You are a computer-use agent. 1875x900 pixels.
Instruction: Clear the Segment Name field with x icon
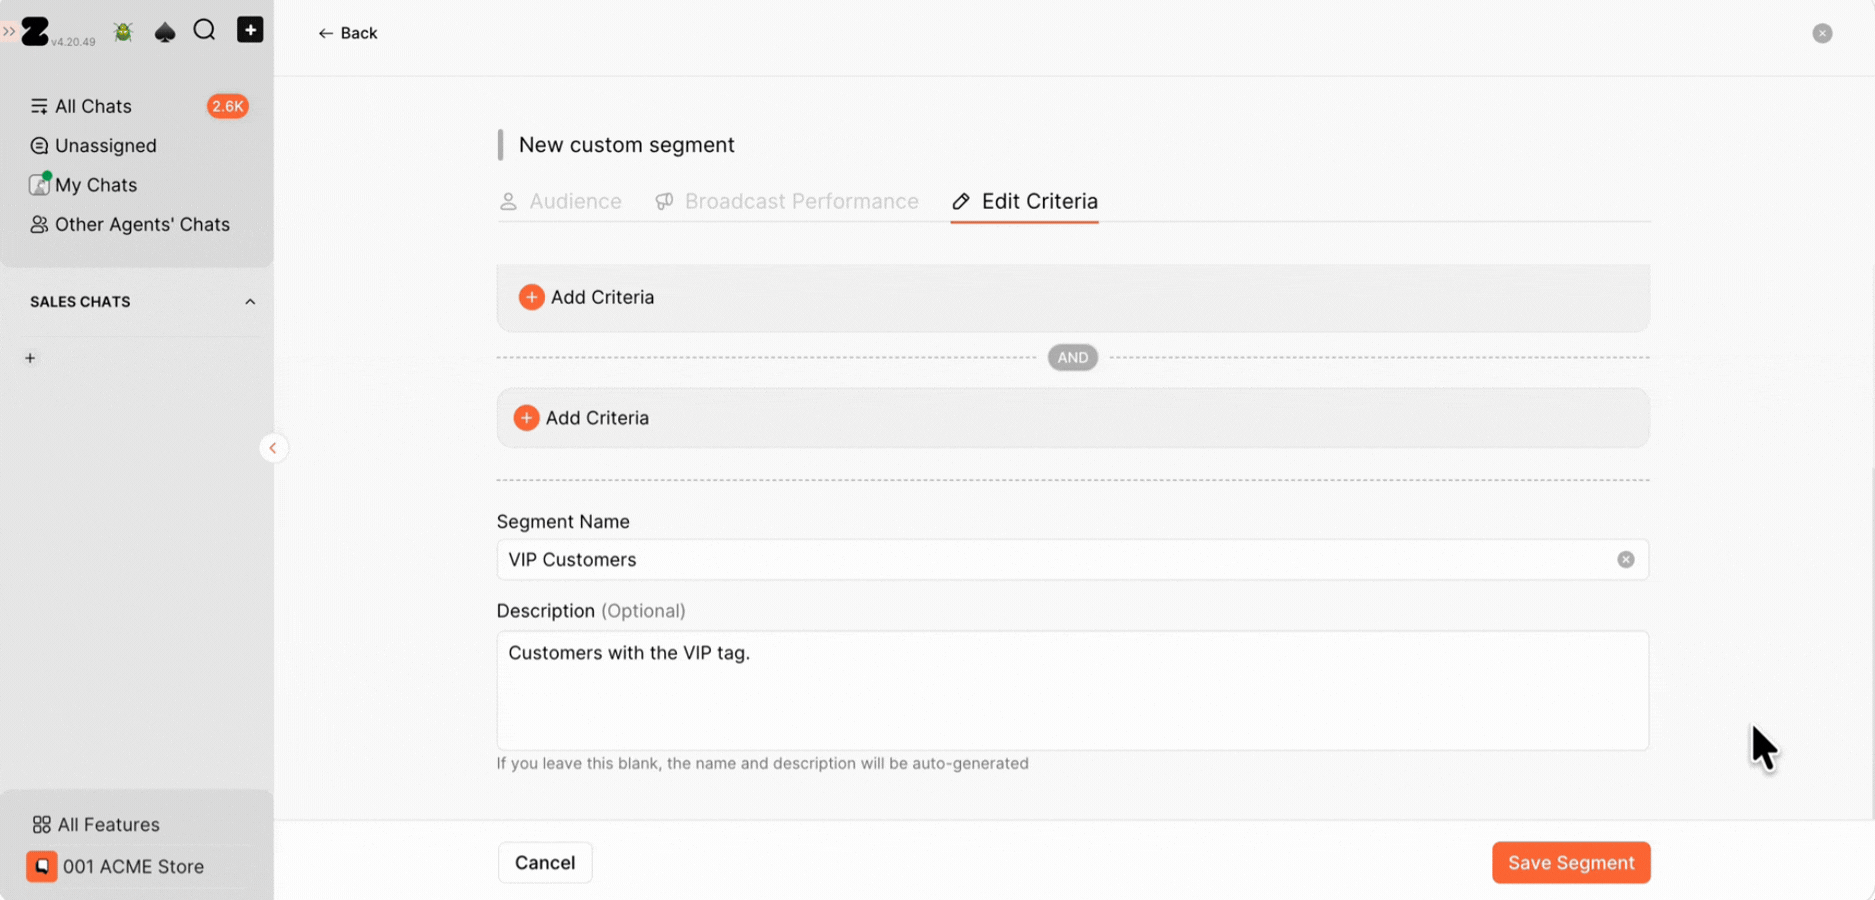1626,560
